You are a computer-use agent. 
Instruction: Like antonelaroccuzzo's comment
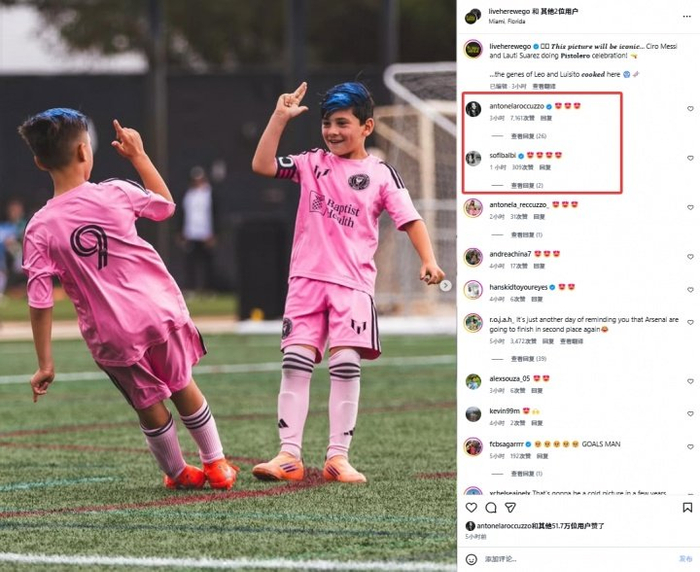[690, 109]
